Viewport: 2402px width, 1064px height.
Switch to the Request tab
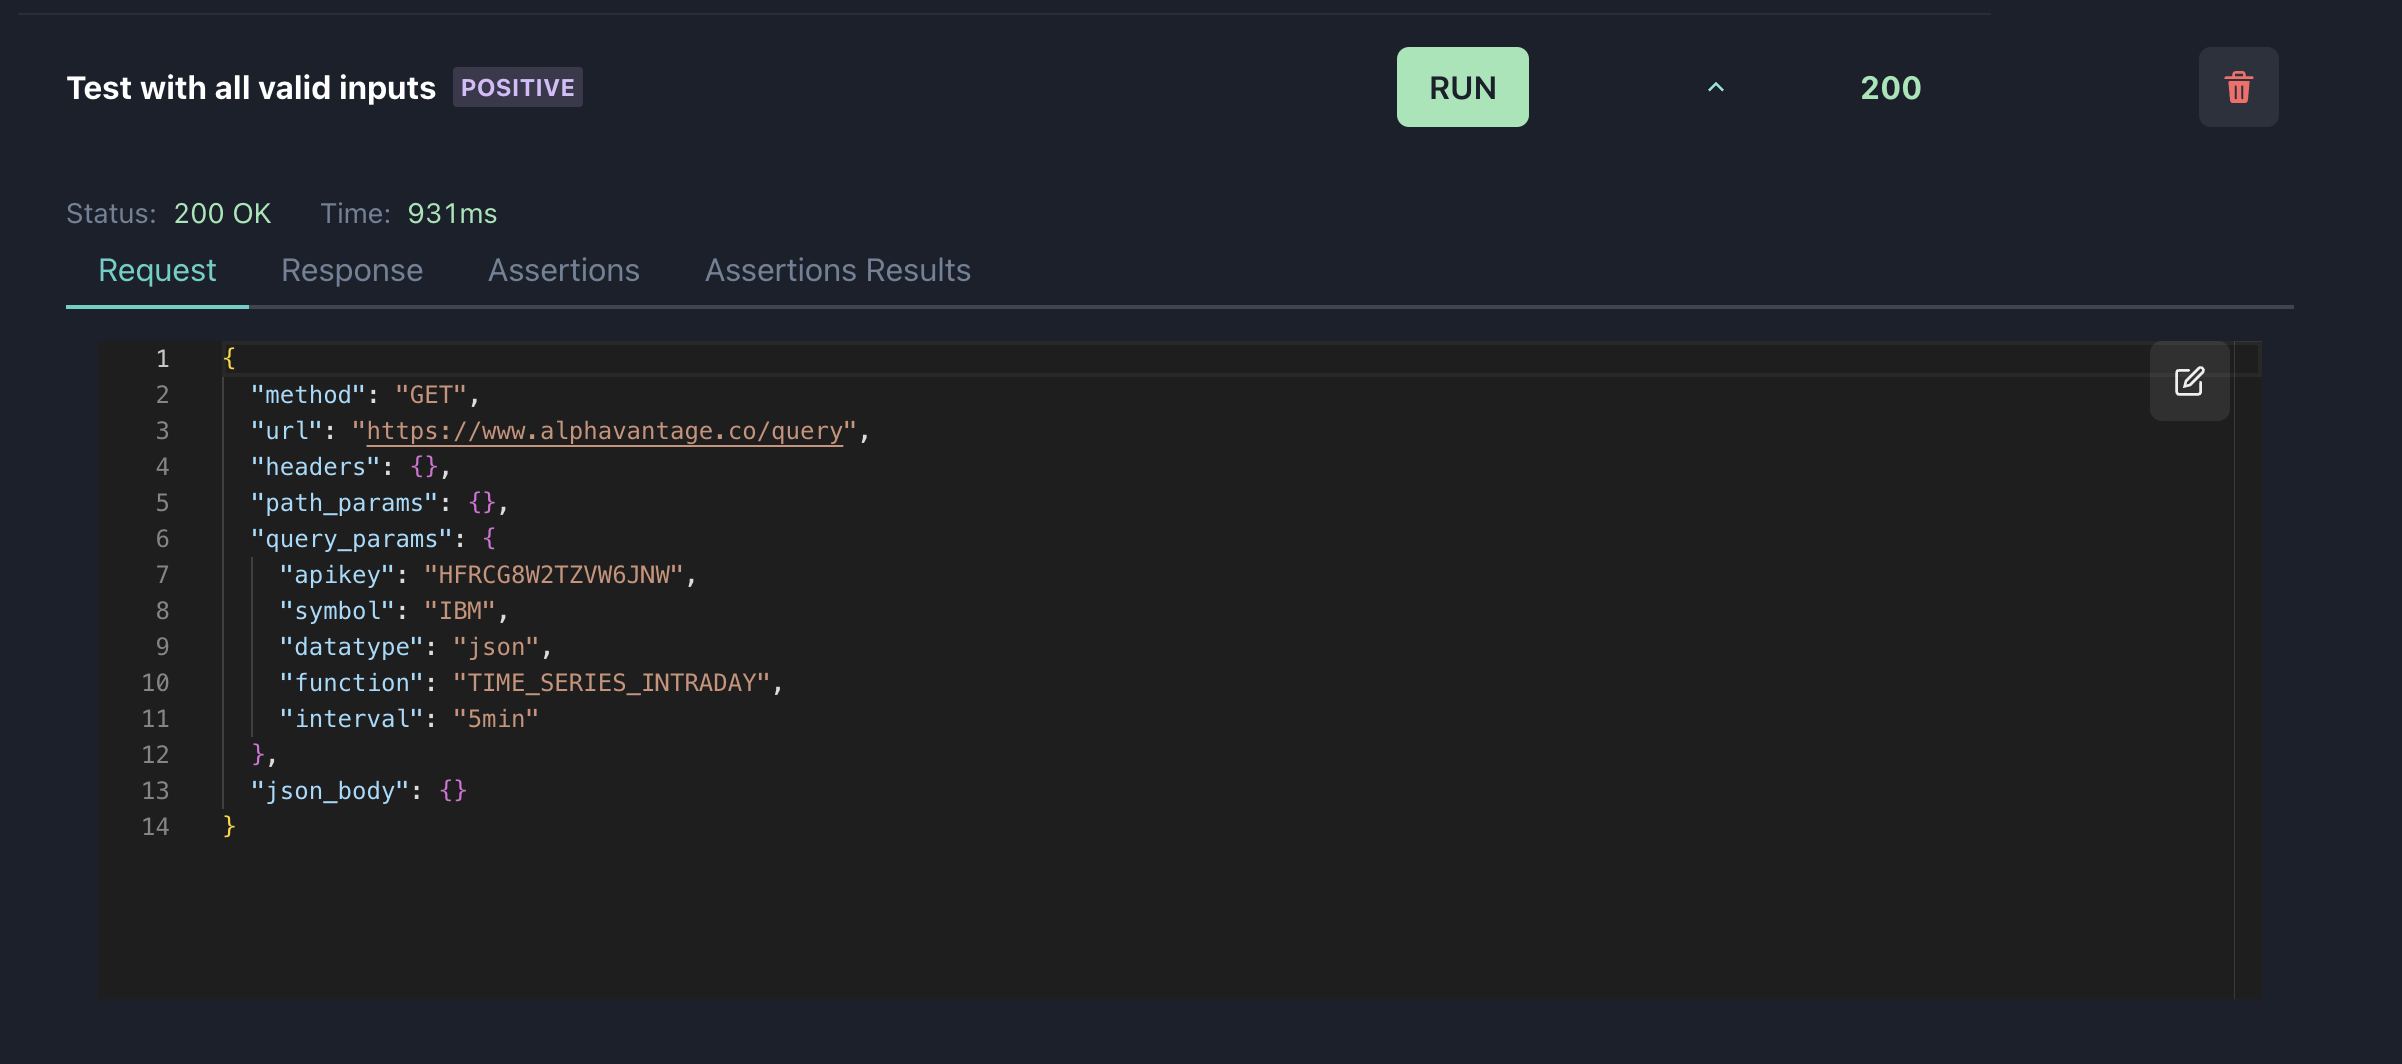click(x=157, y=270)
